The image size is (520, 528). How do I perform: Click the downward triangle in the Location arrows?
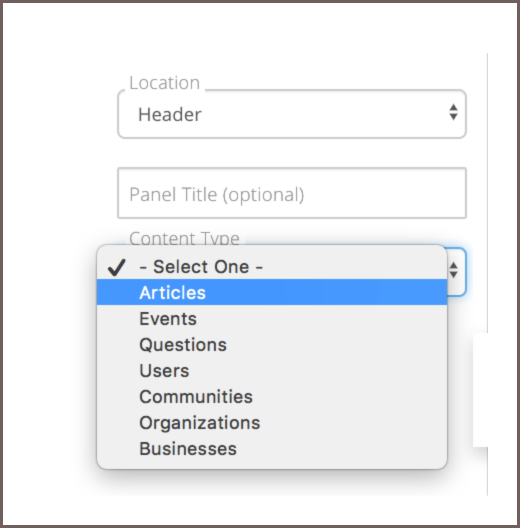click(x=453, y=117)
